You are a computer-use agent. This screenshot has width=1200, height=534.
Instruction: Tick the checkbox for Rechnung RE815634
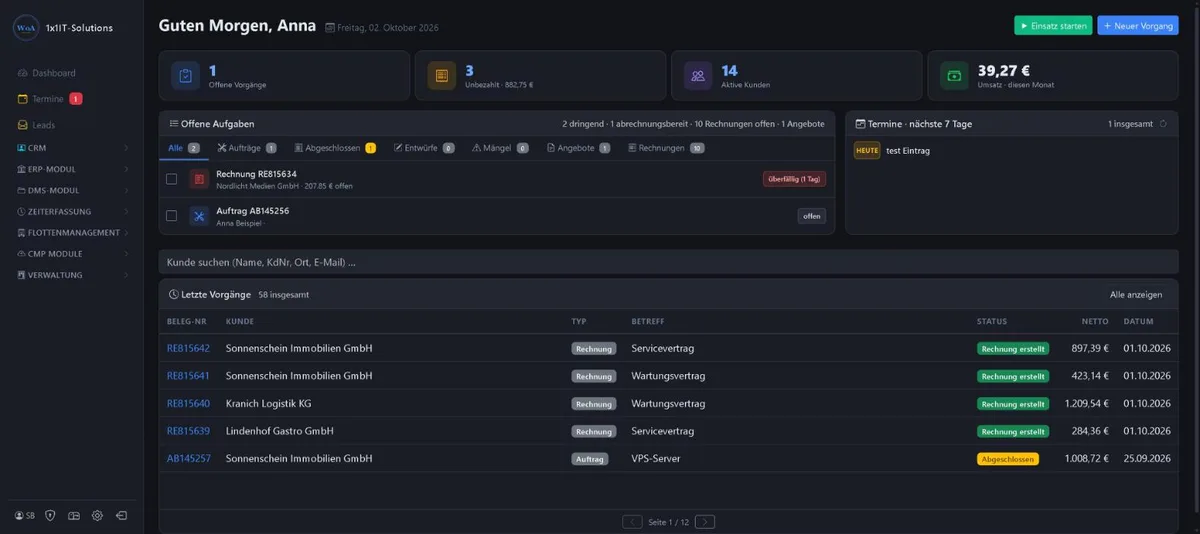[x=172, y=179]
